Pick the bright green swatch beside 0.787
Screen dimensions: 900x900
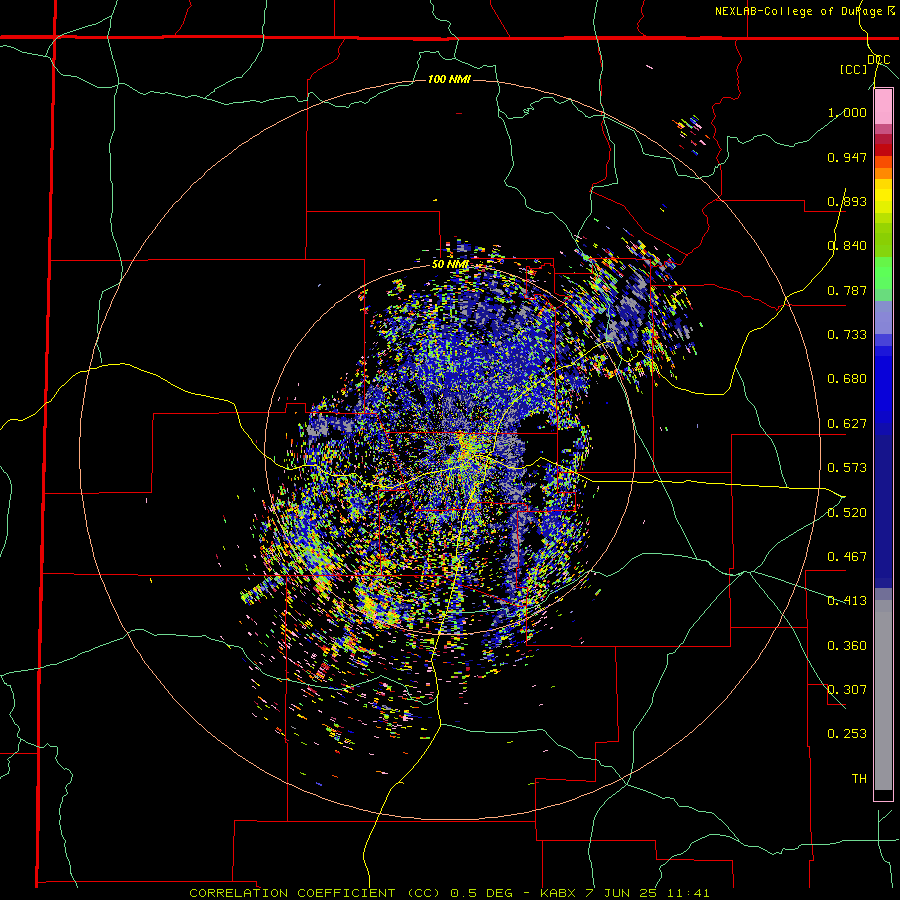tap(883, 273)
